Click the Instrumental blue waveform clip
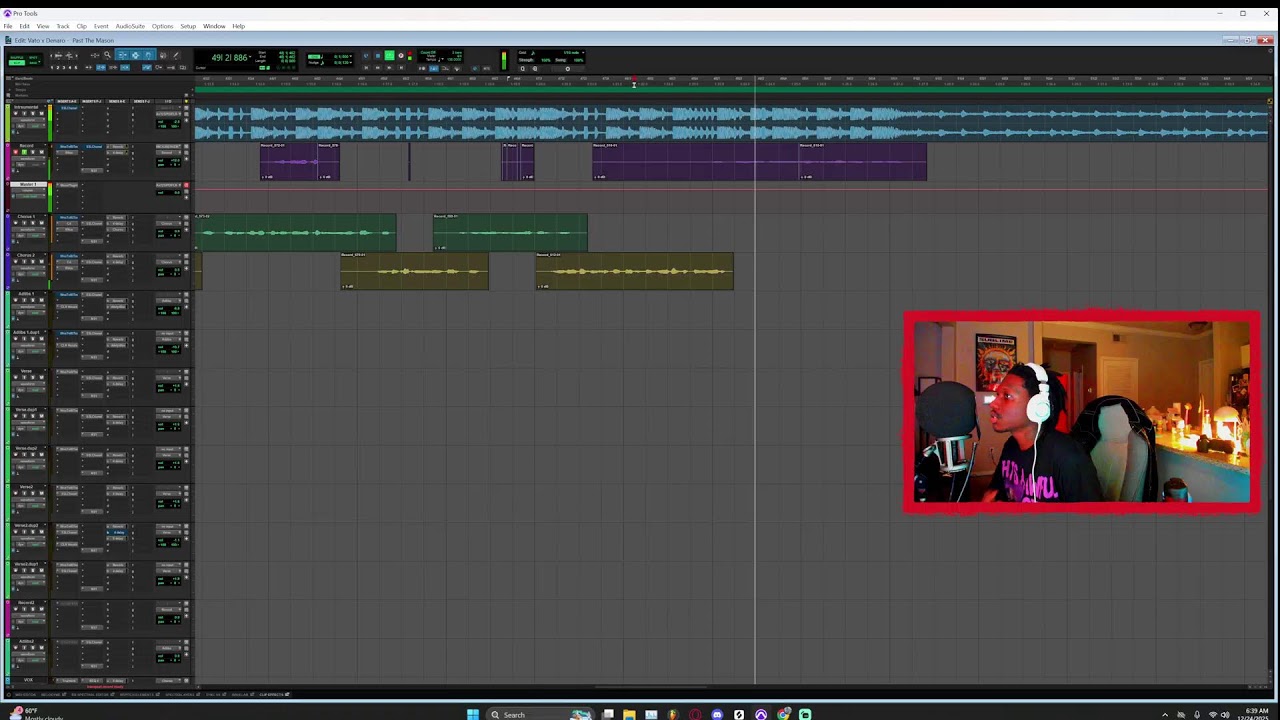 730,122
